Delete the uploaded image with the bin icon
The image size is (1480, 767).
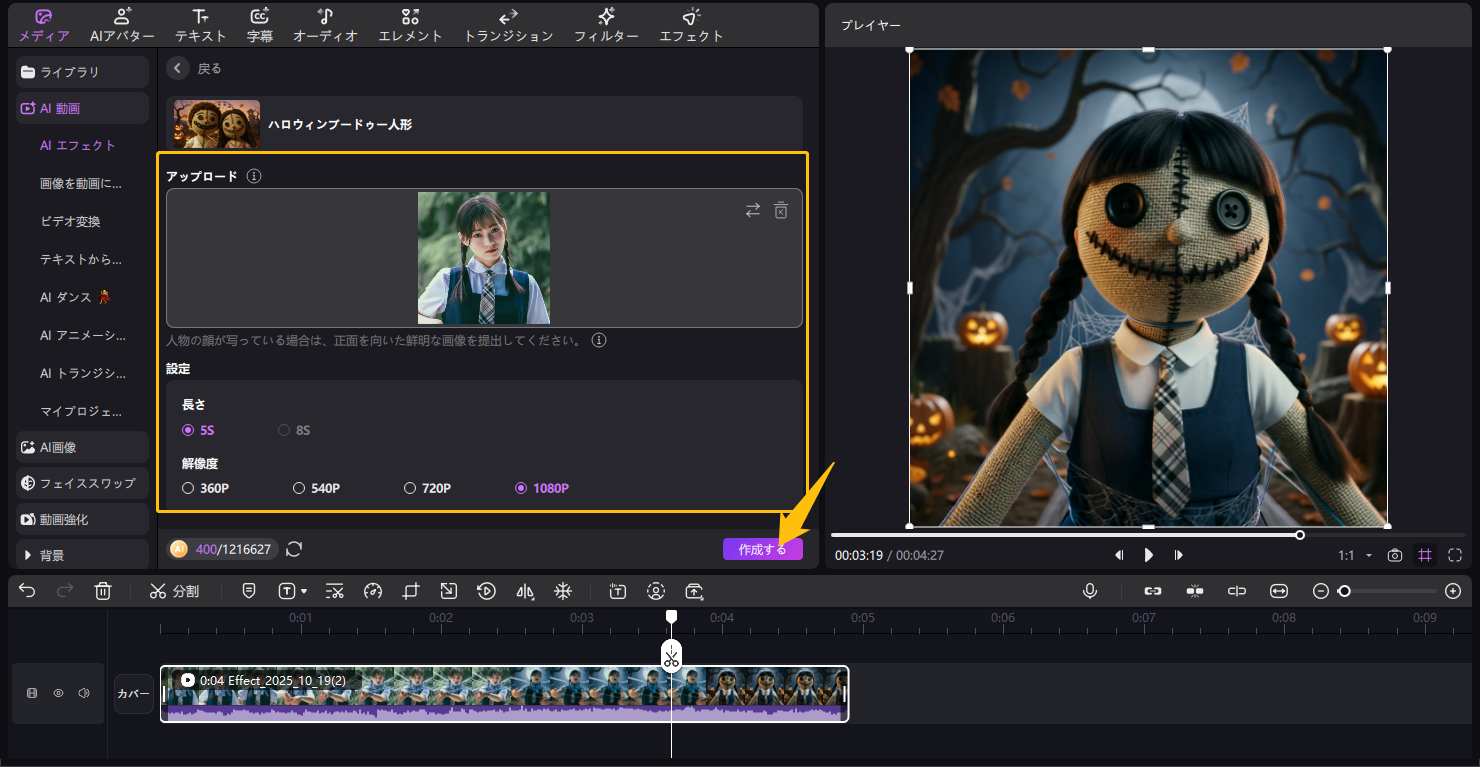tap(781, 210)
